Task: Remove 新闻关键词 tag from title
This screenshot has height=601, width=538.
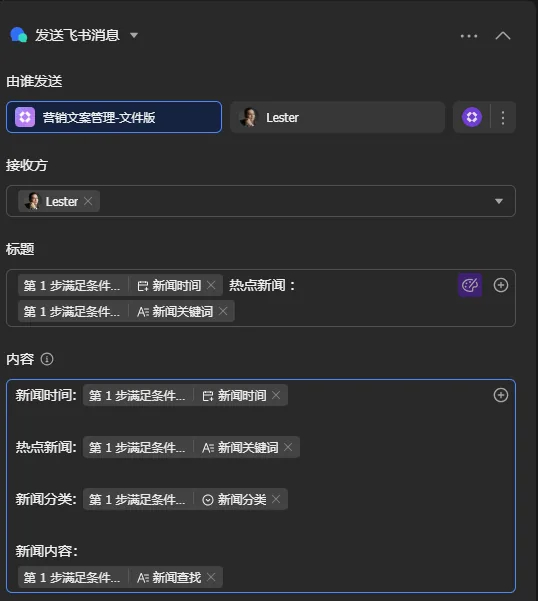Action: (x=223, y=311)
